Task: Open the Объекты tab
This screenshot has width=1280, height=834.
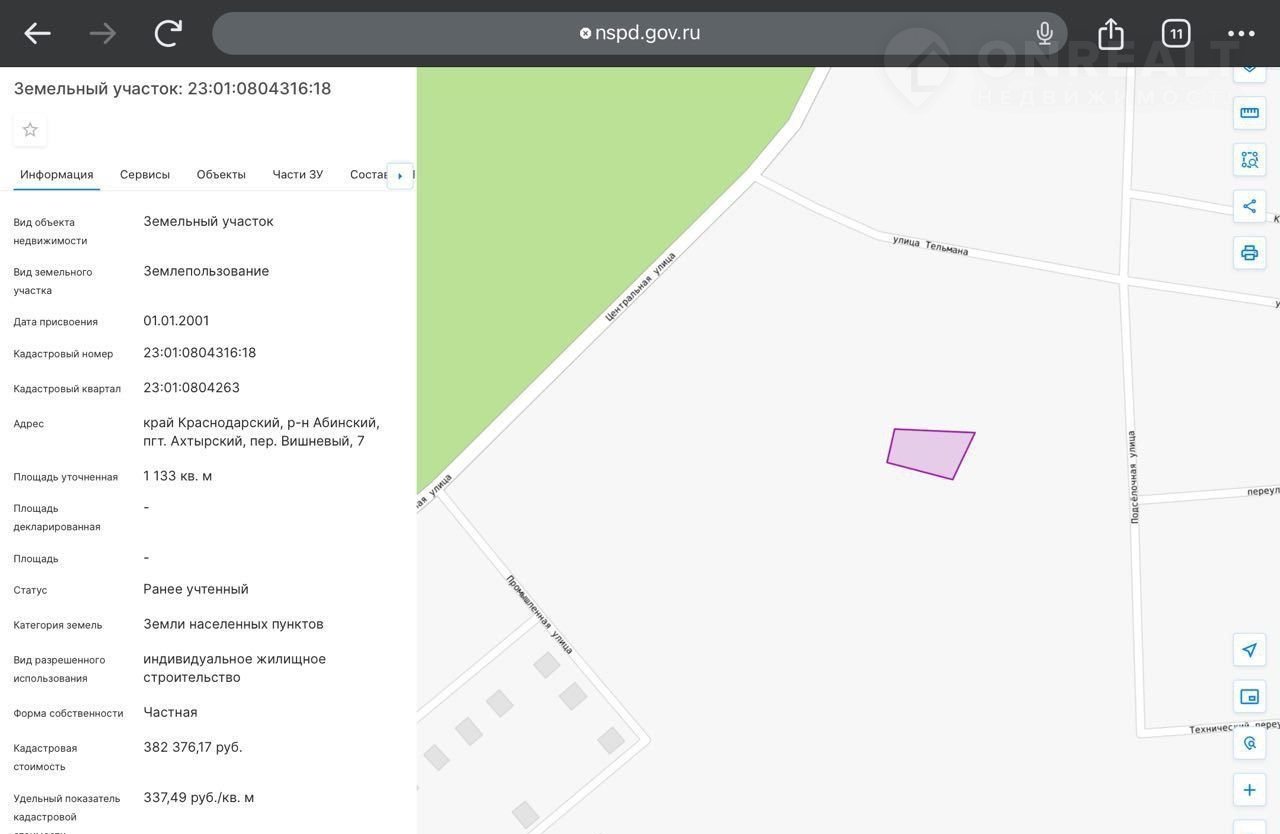Action: pos(221,175)
